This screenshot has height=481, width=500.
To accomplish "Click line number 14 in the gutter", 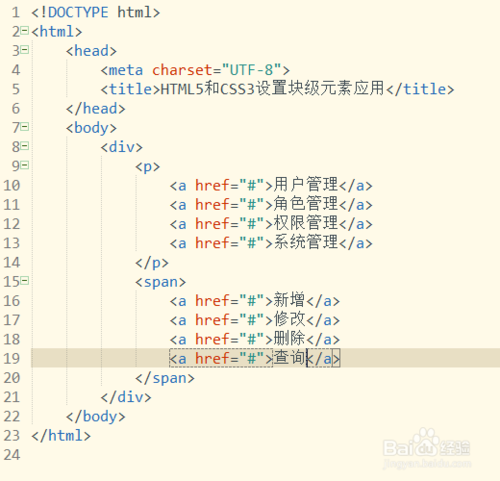I will point(12,263).
